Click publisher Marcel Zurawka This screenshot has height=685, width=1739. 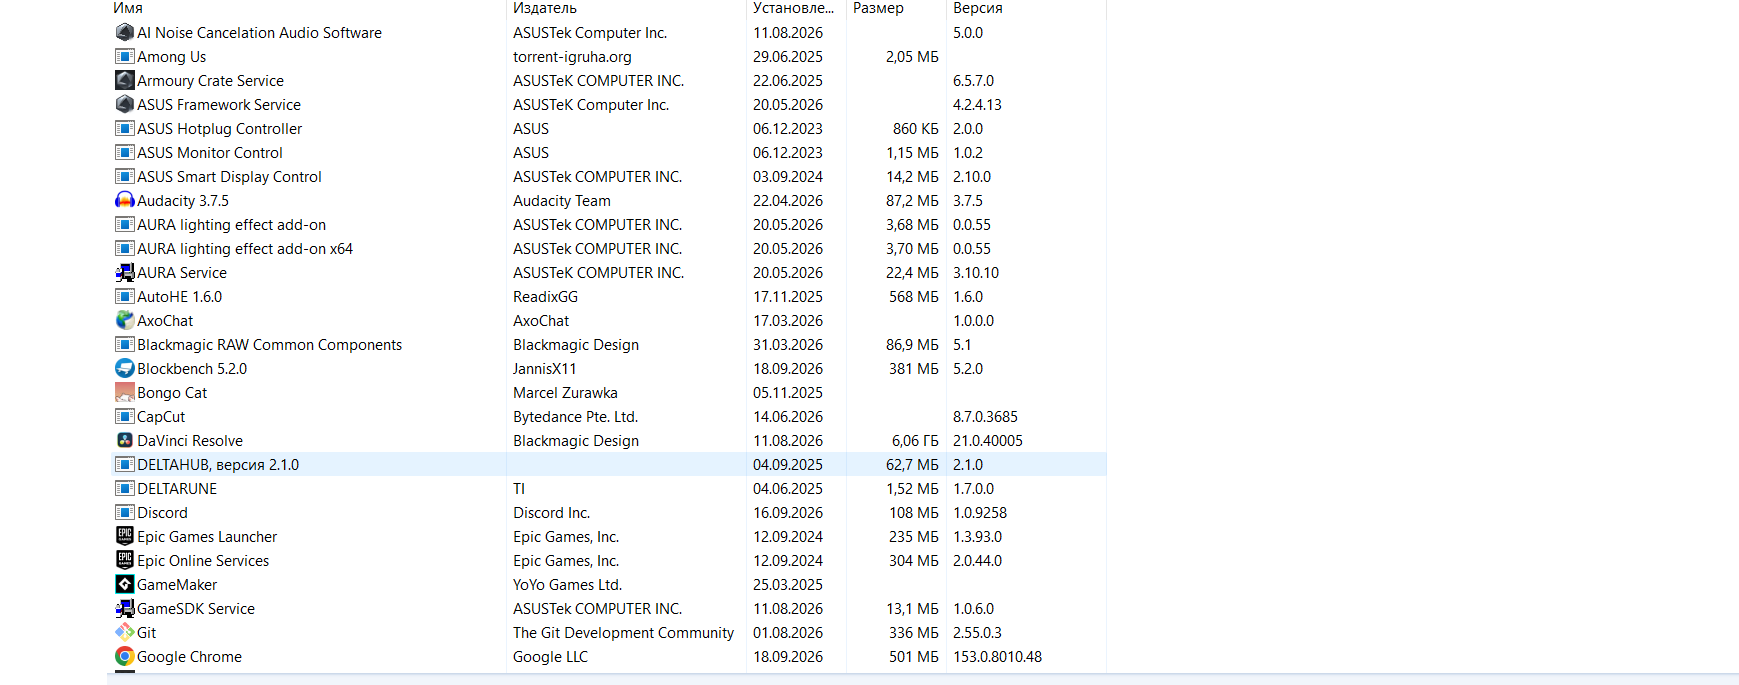(x=565, y=392)
